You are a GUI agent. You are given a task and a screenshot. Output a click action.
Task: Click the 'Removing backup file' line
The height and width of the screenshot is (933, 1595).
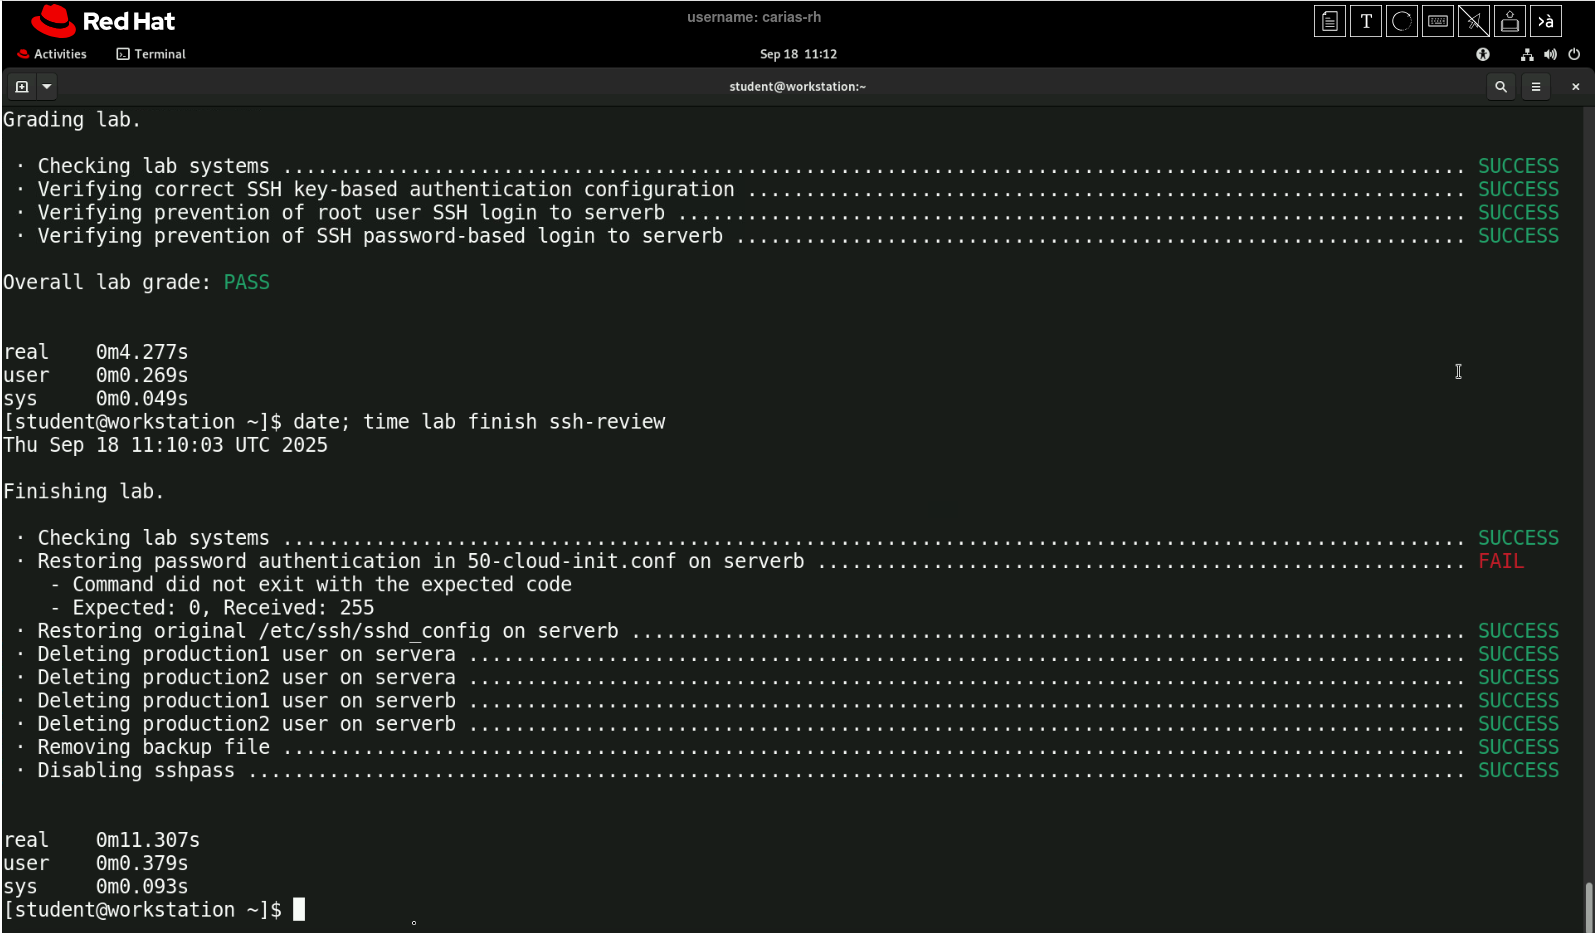tap(153, 748)
